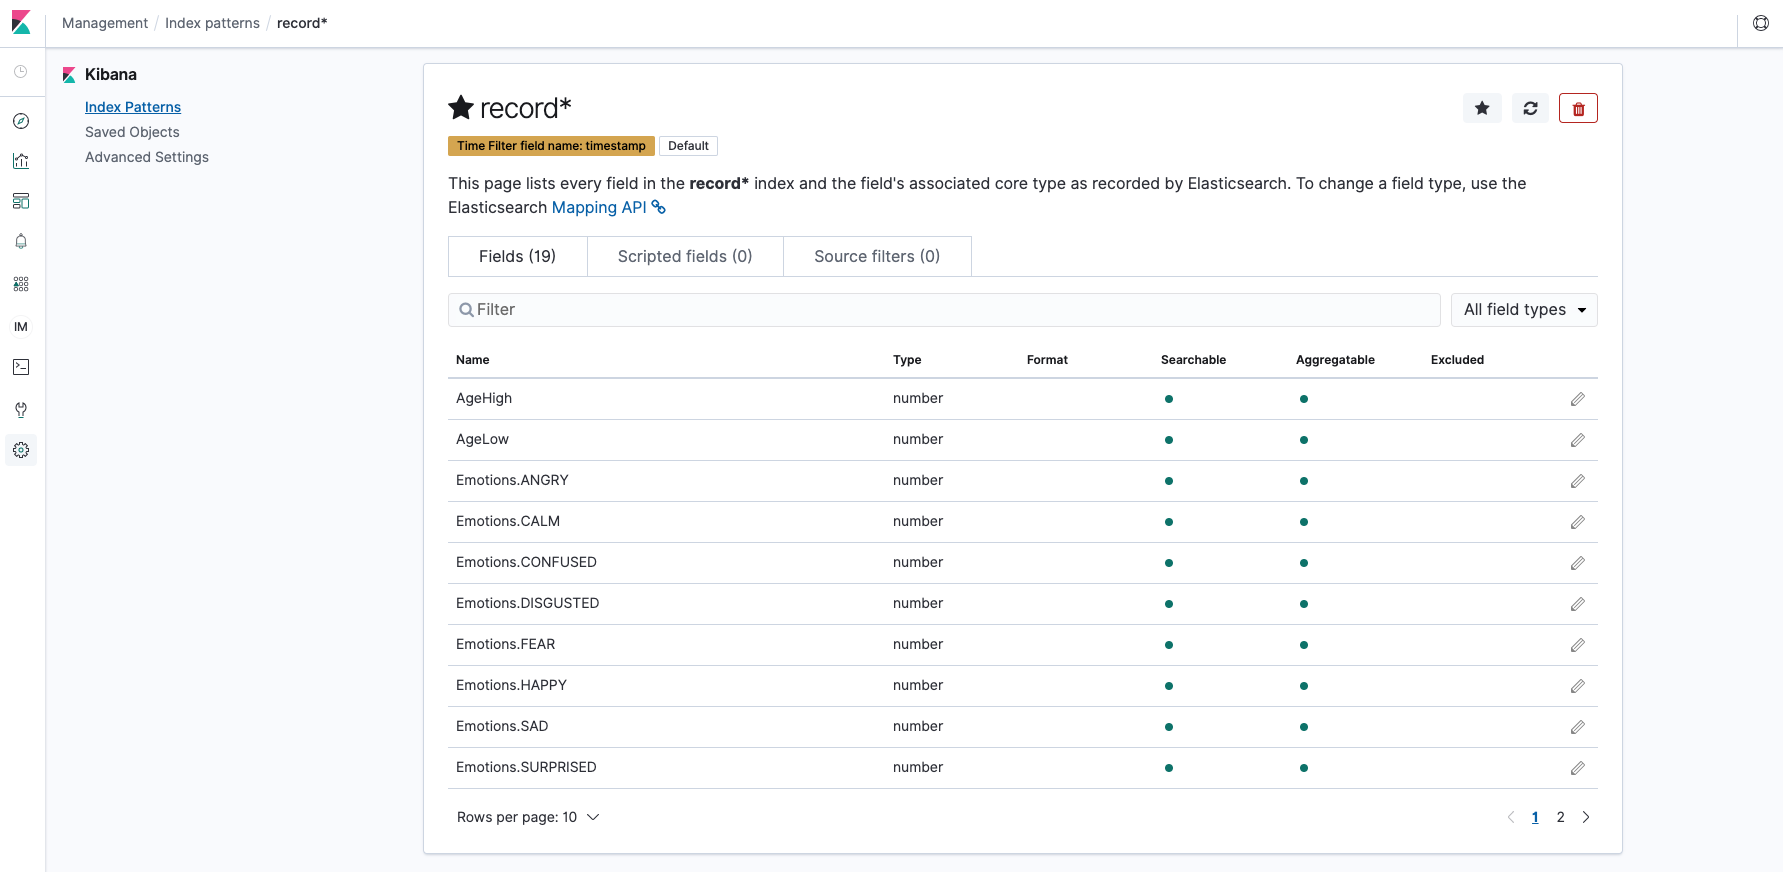Click the Management gear icon in the sidebar
This screenshot has width=1783, height=872.
click(x=21, y=450)
